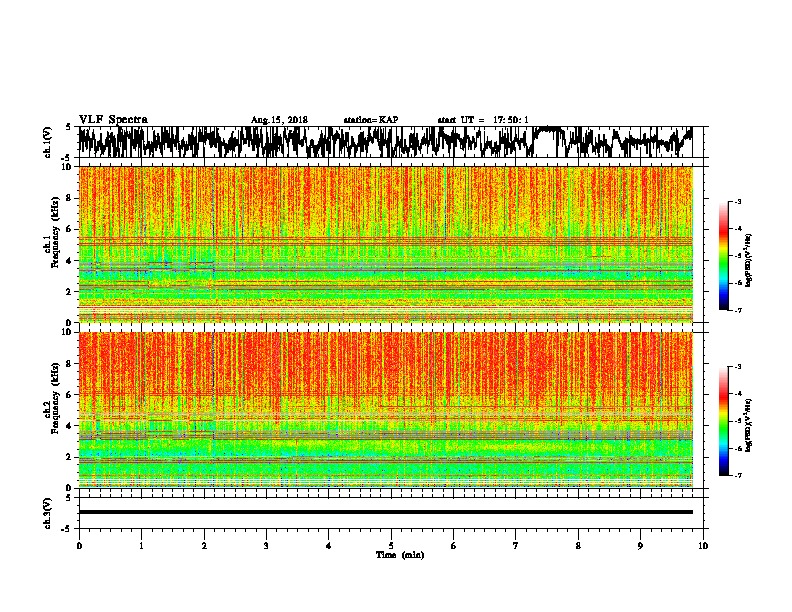
Task: Click the "9" tick on time axis
Action: coord(640,546)
